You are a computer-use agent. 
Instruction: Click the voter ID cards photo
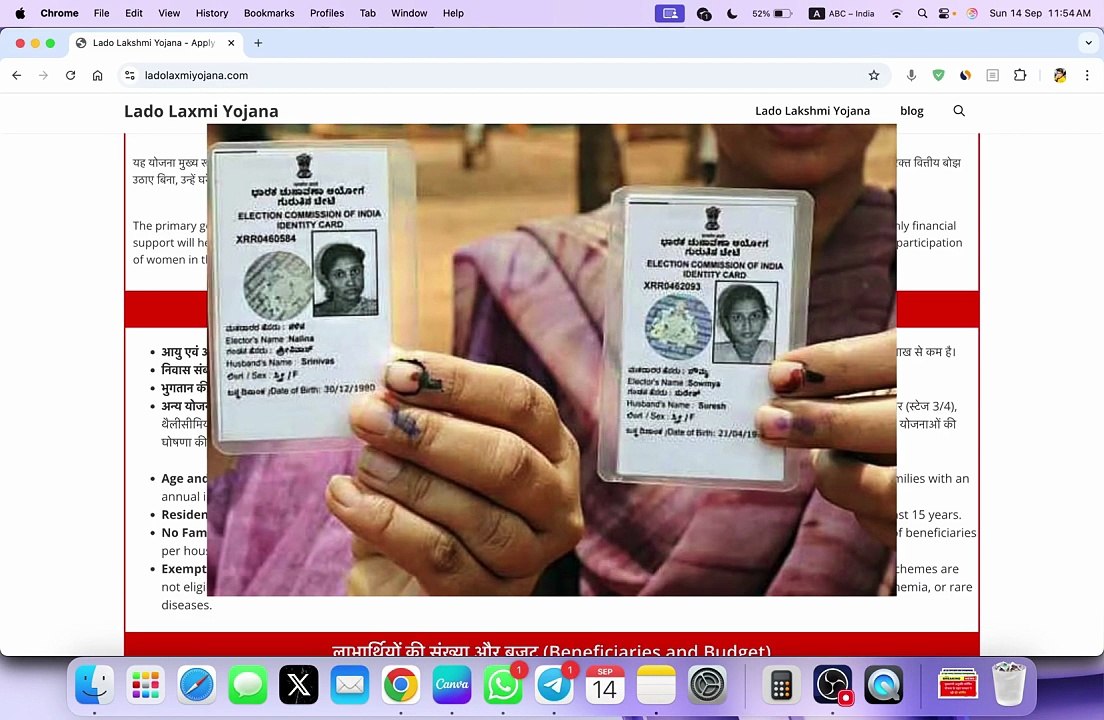551,360
